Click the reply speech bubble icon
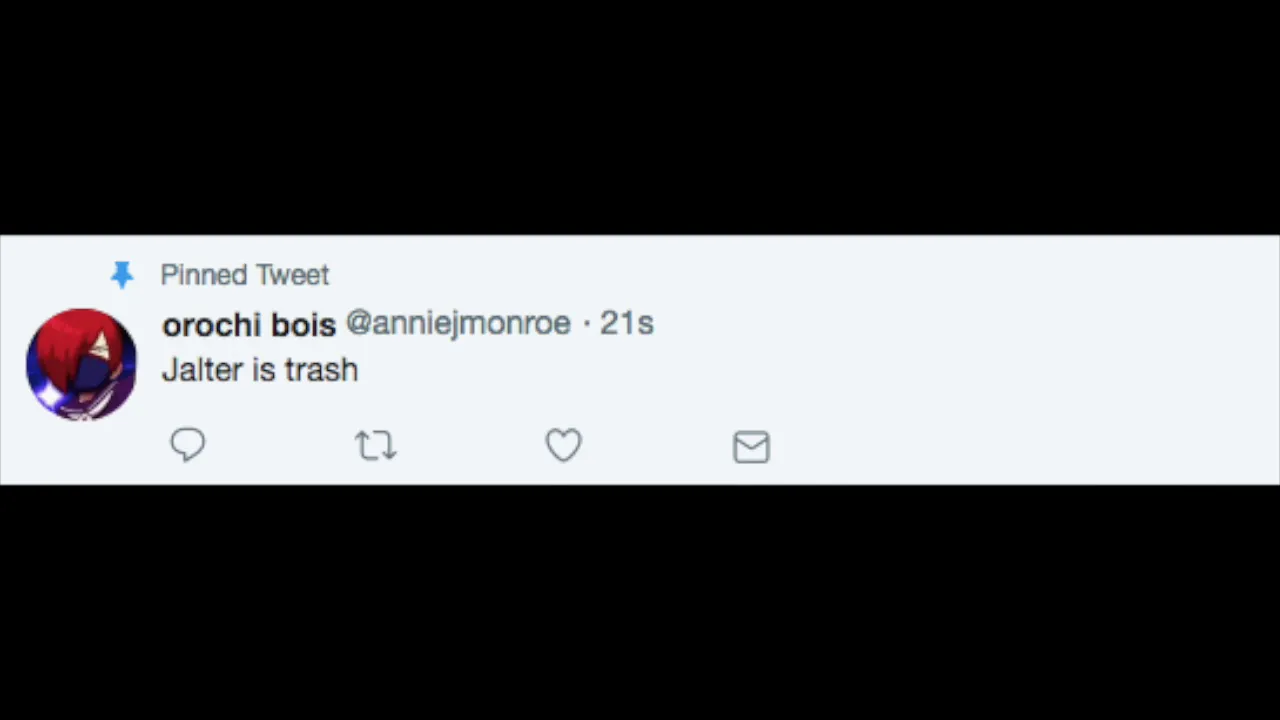 point(187,445)
